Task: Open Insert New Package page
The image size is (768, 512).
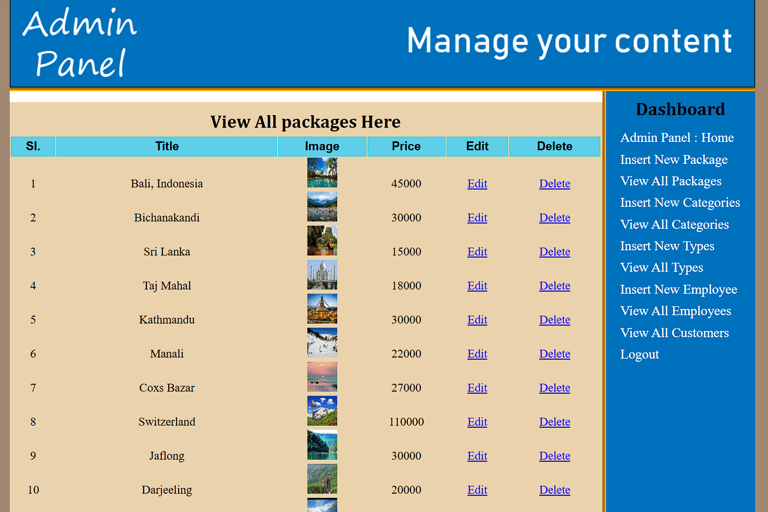Action: [x=673, y=160]
